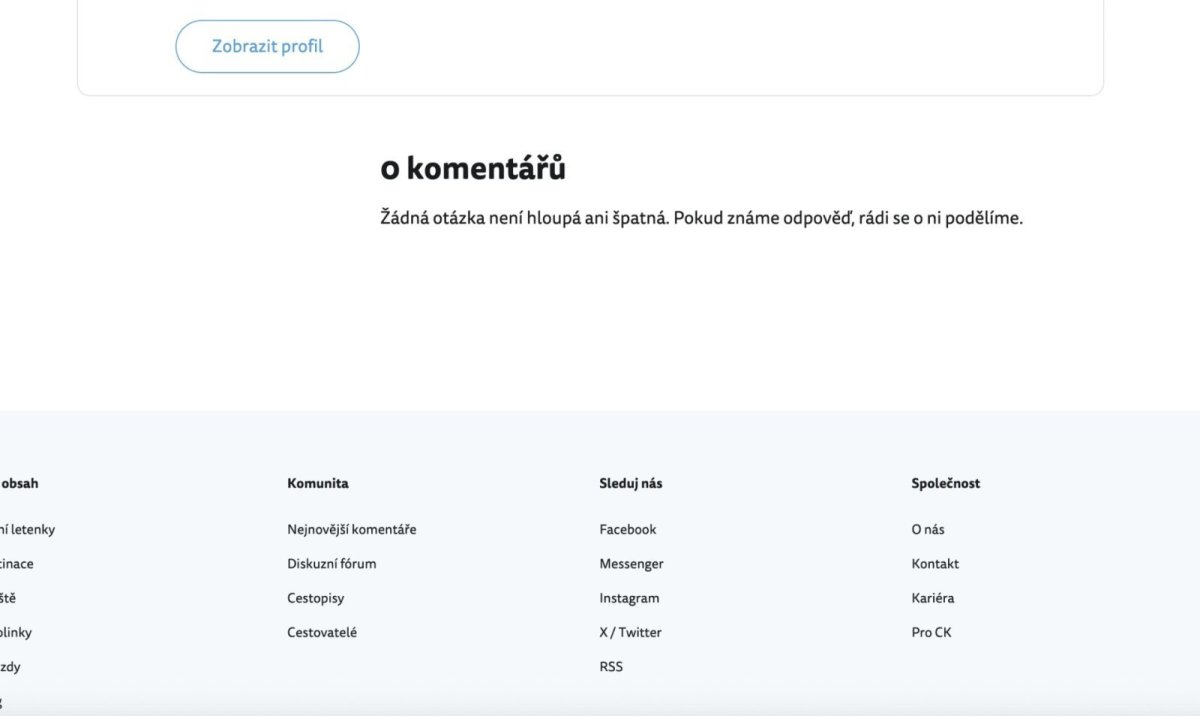Click footer link ending in 'olinky'

(16, 632)
